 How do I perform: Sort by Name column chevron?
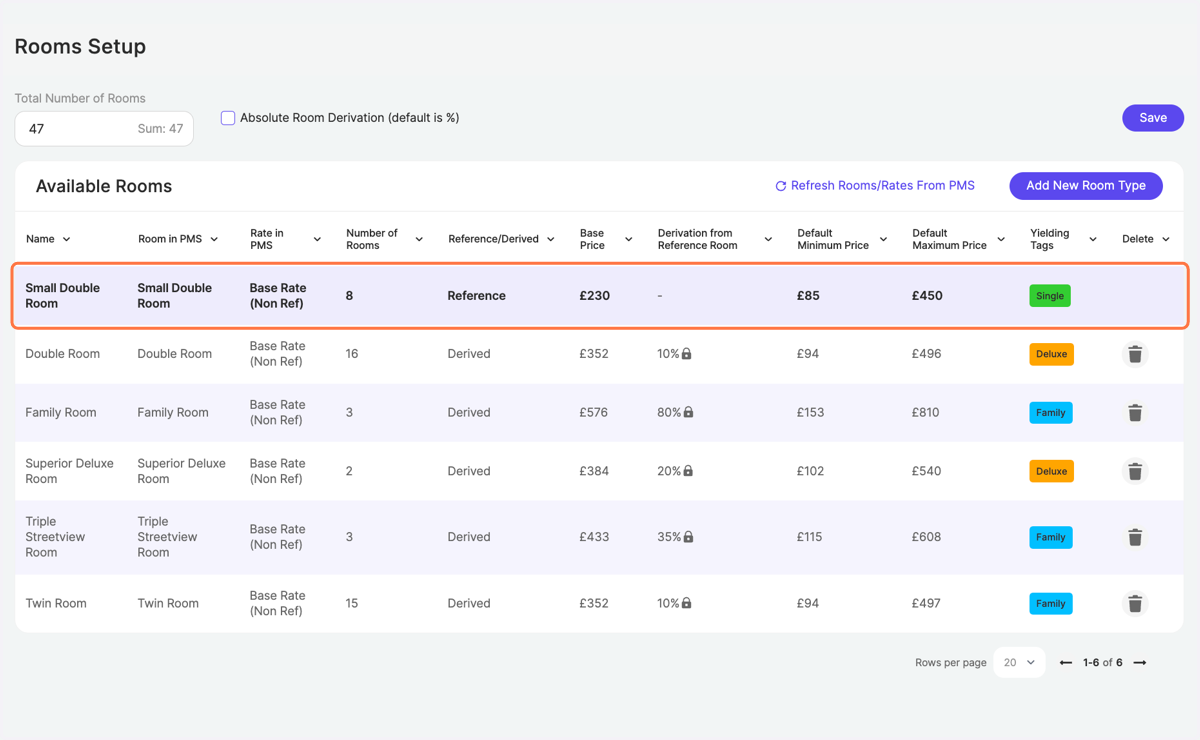67,239
